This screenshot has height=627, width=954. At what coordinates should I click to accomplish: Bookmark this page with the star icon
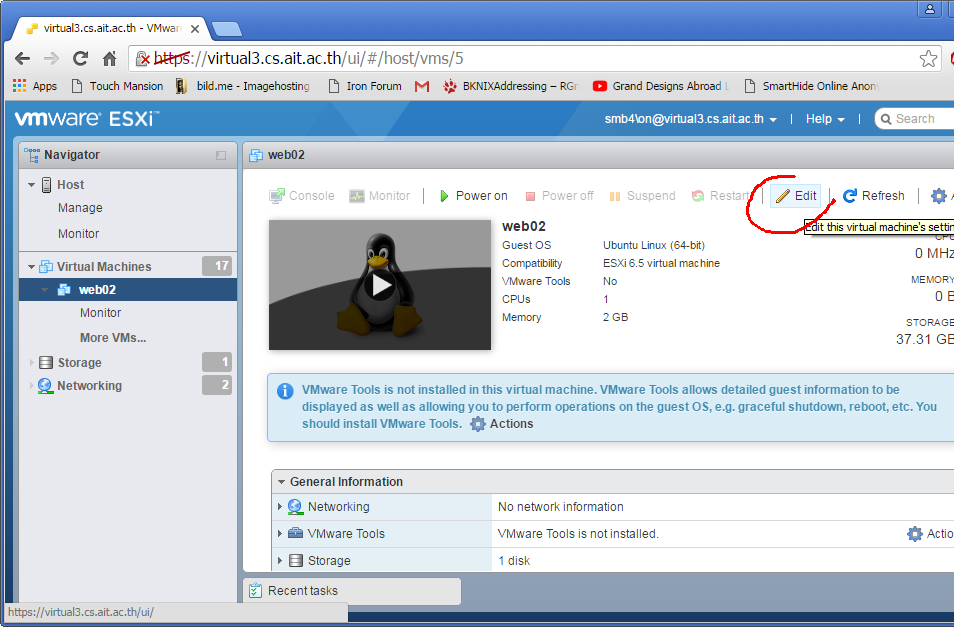[928, 59]
